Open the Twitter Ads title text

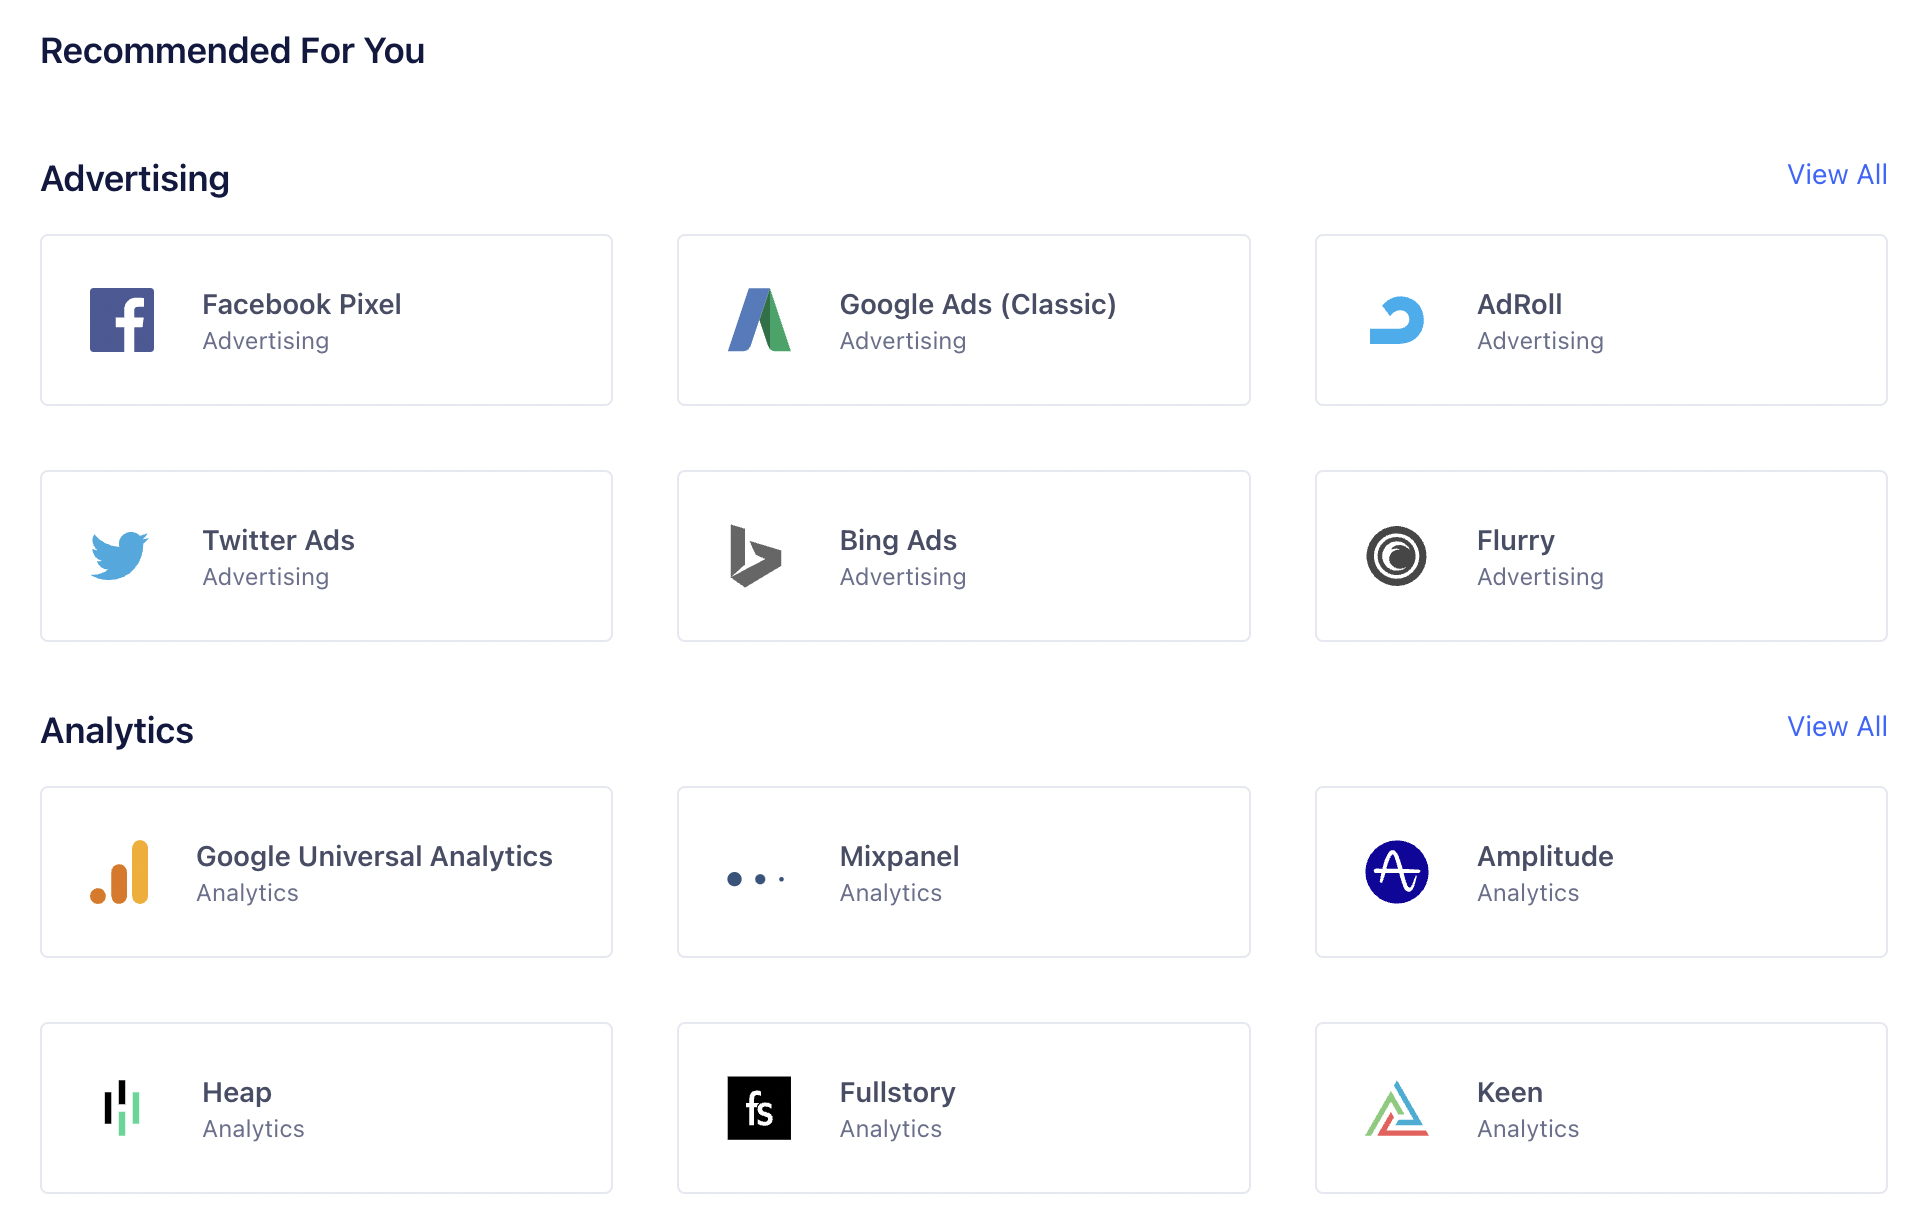tap(278, 540)
